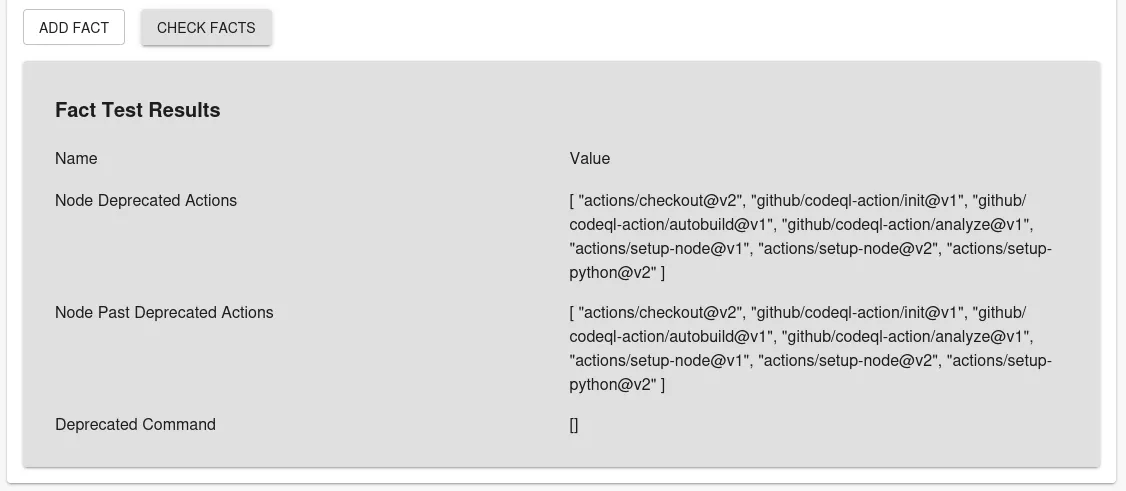Click the ADD FACT button
The width and height of the screenshot is (1126, 491).
point(74,28)
